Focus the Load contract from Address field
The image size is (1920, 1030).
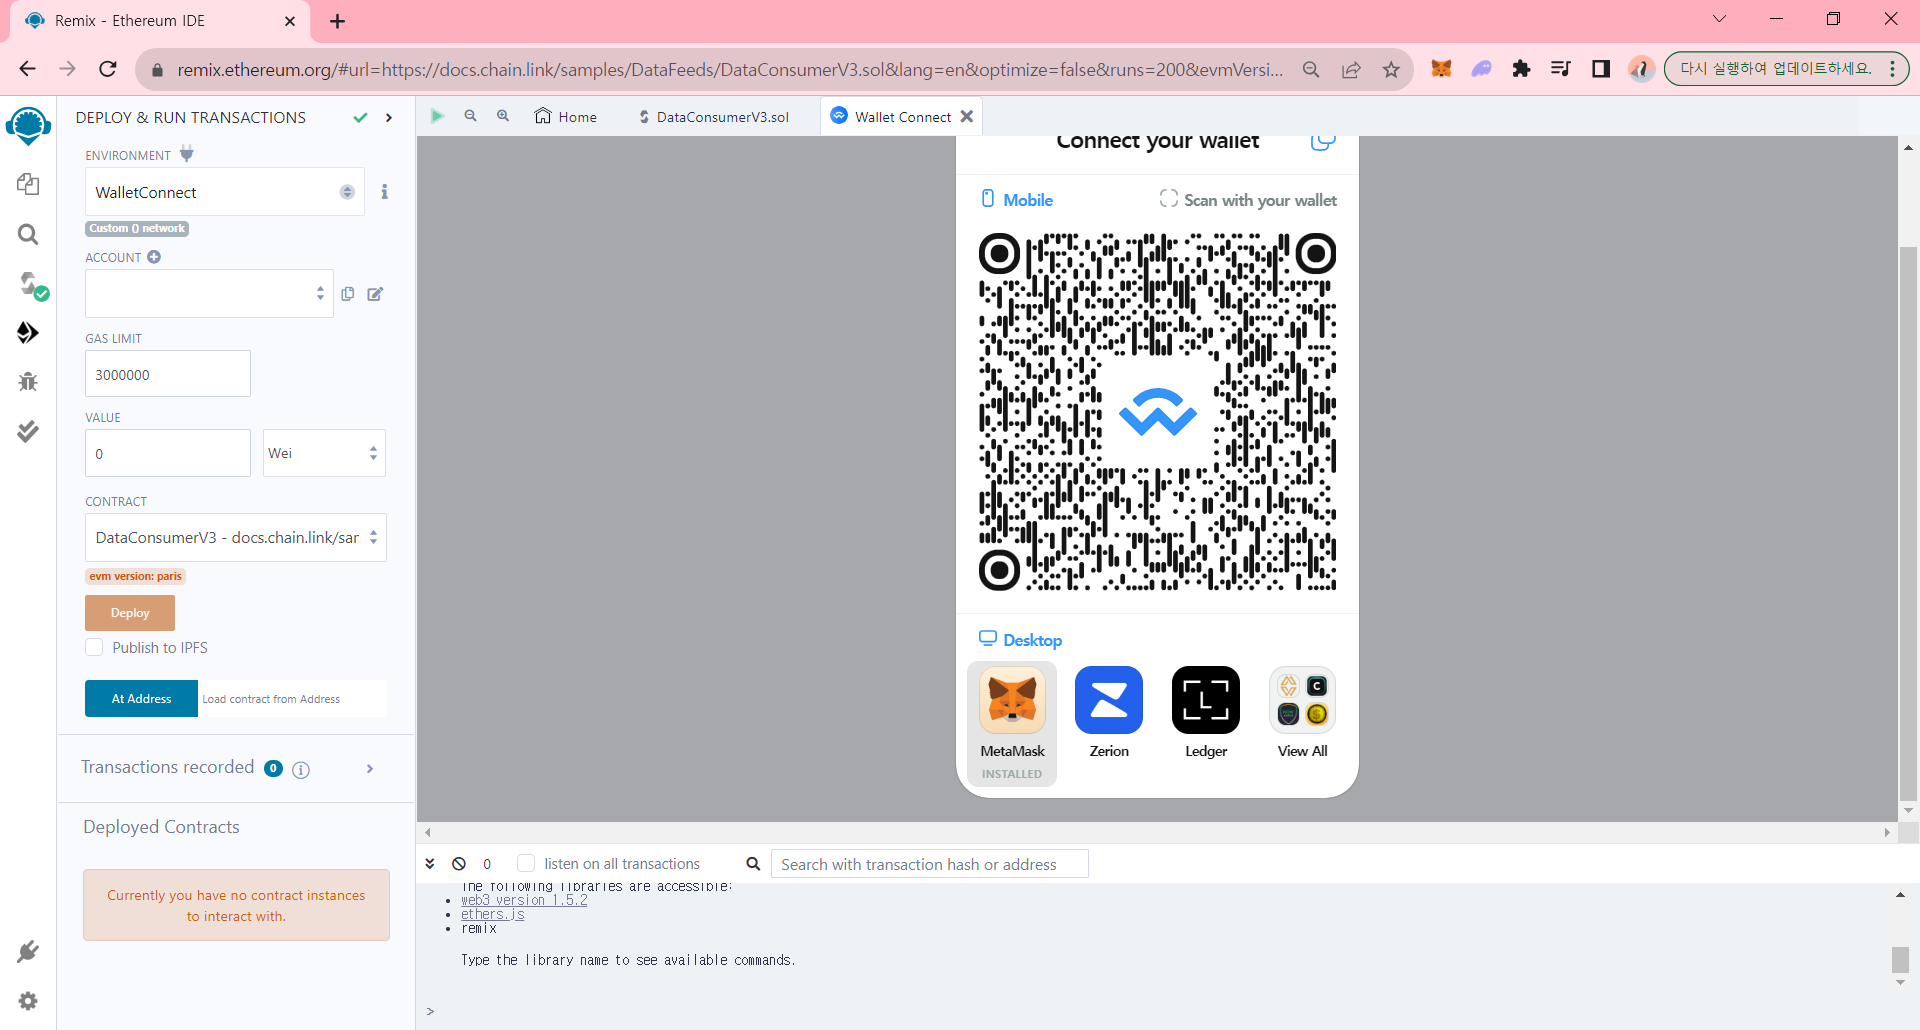(x=292, y=699)
